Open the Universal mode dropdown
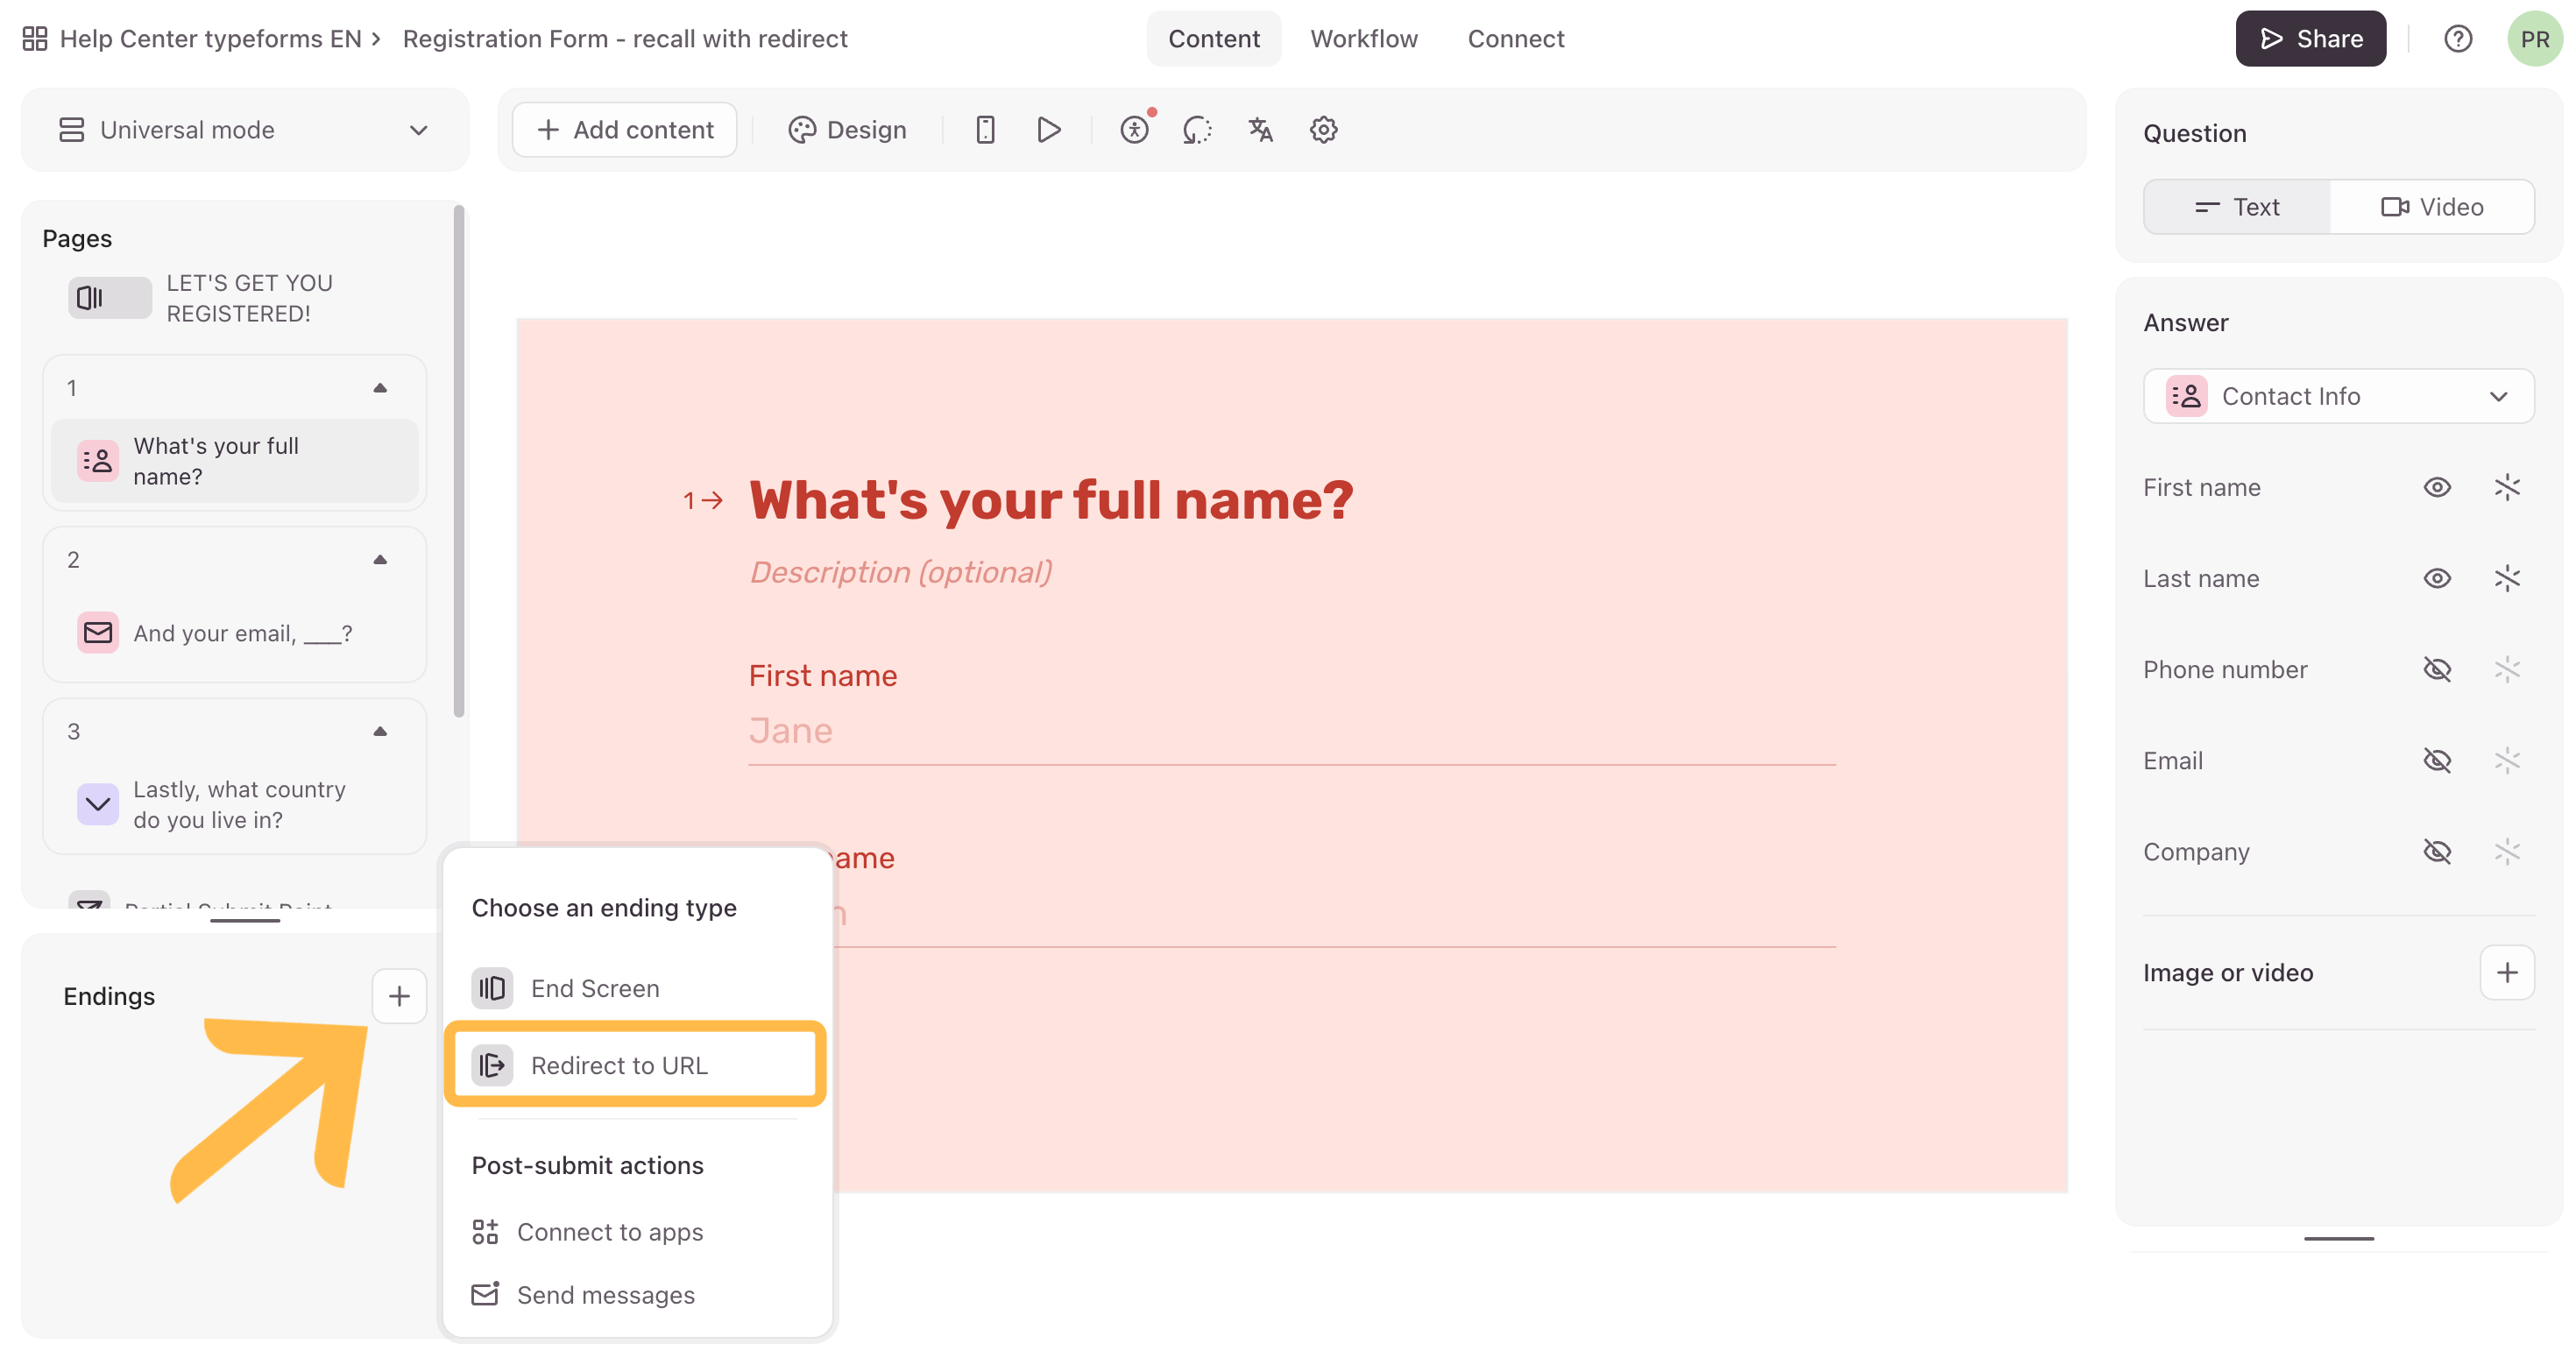 pos(245,130)
